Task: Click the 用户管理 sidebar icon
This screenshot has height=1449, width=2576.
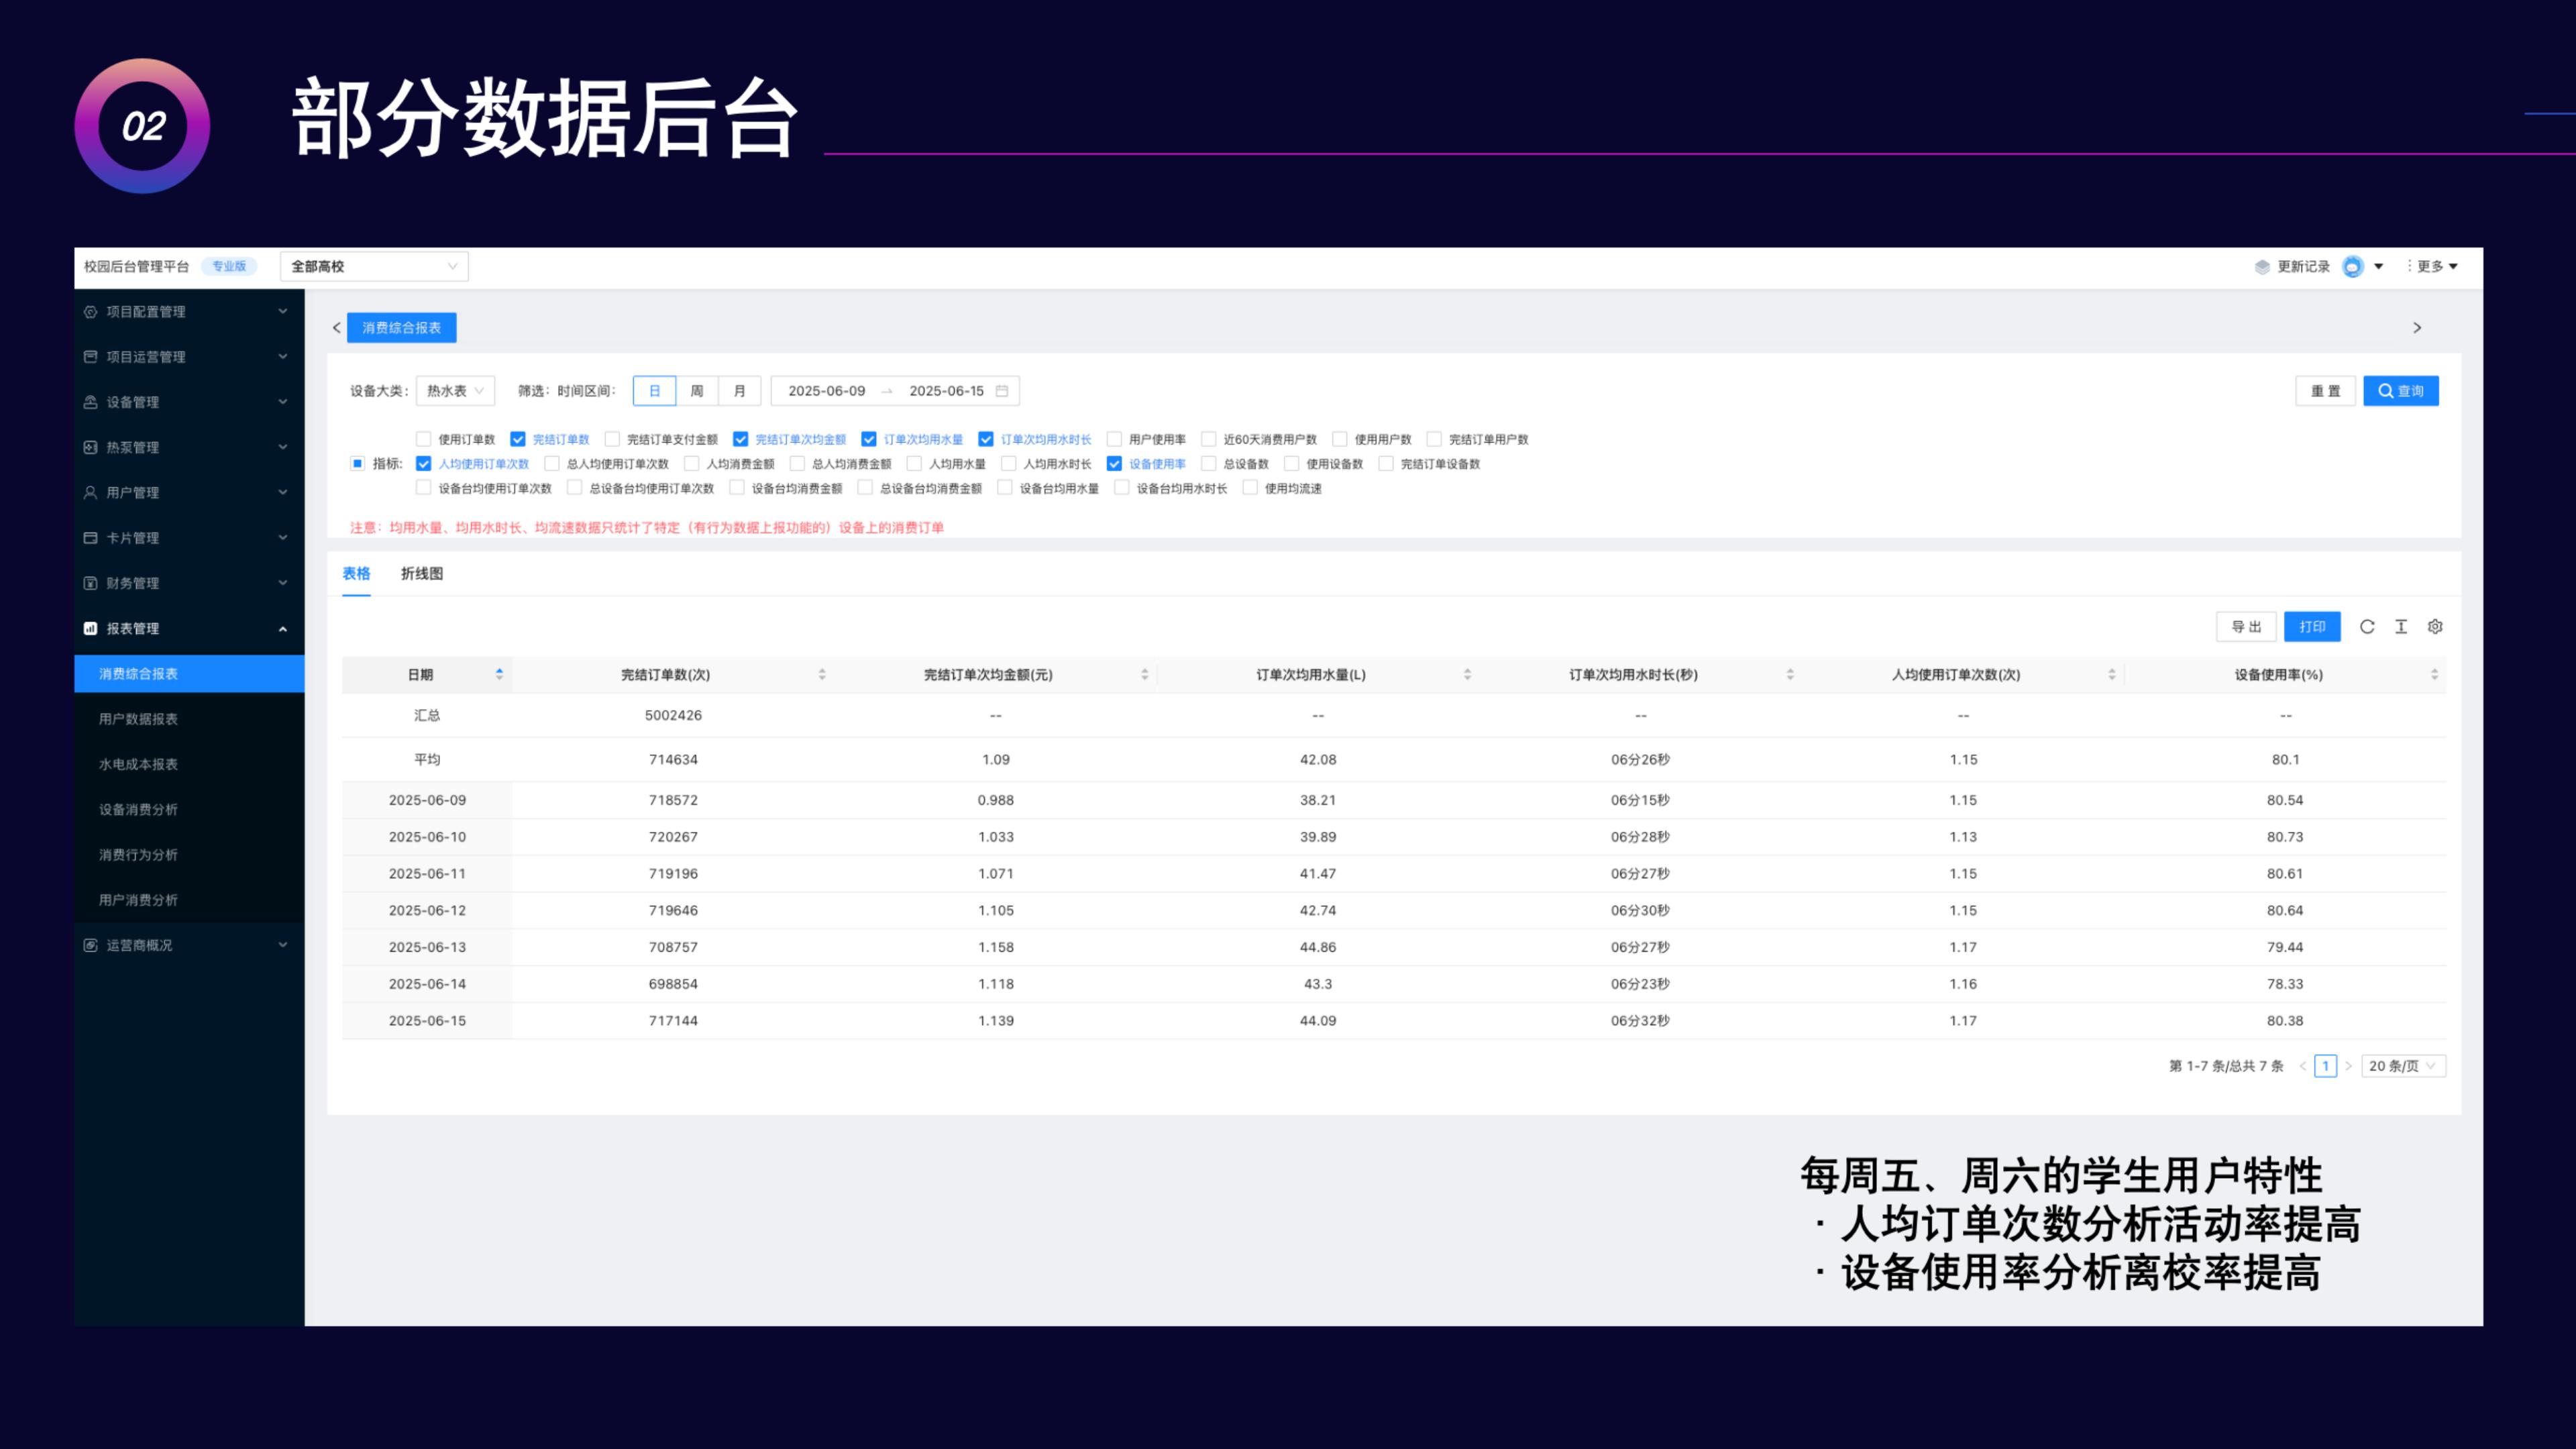Action: pos(90,492)
